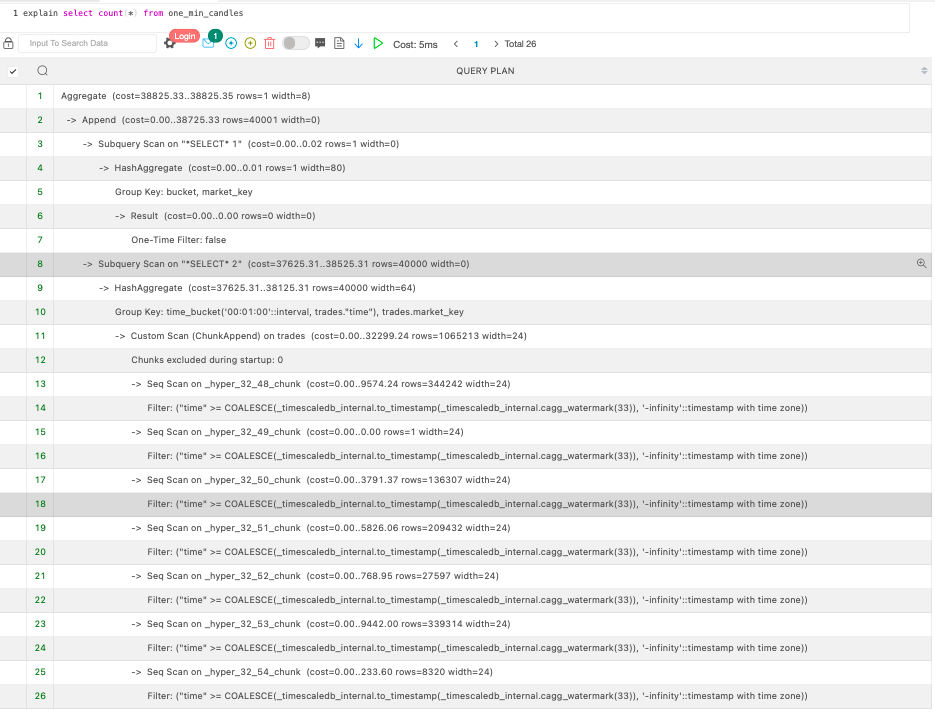This screenshot has height=713, width=935.
Task: Click the blue crosshair target icon
Action: coord(230,44)
